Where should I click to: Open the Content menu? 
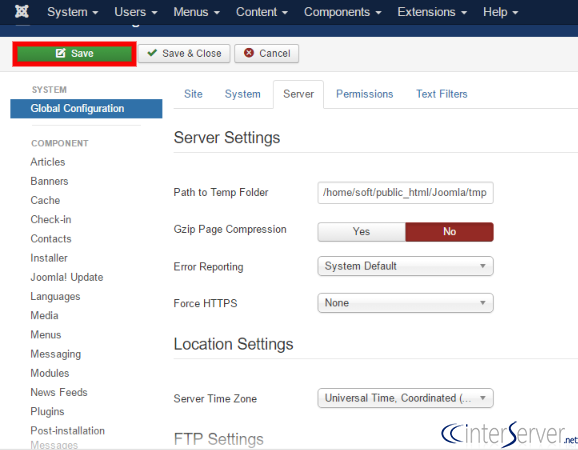pos(262,12)
